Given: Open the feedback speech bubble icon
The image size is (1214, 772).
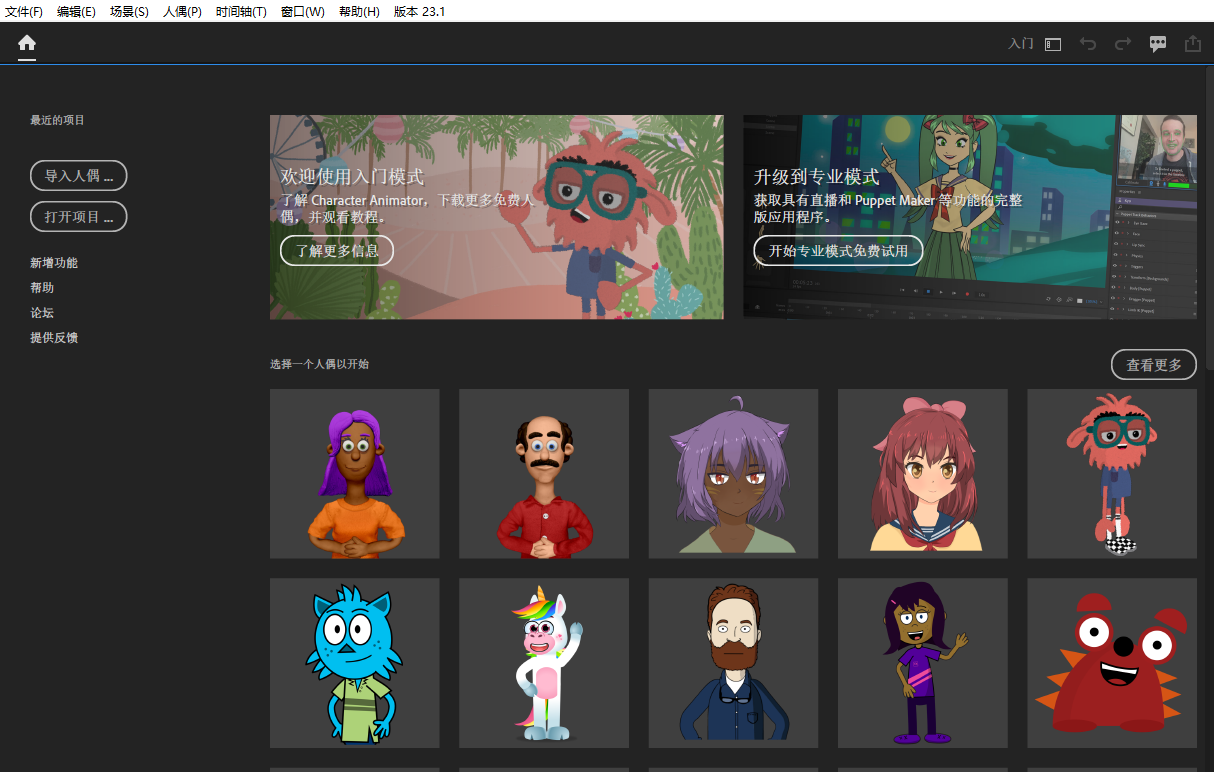Looking at the screenshot, I should click(x=1158, y=44).
